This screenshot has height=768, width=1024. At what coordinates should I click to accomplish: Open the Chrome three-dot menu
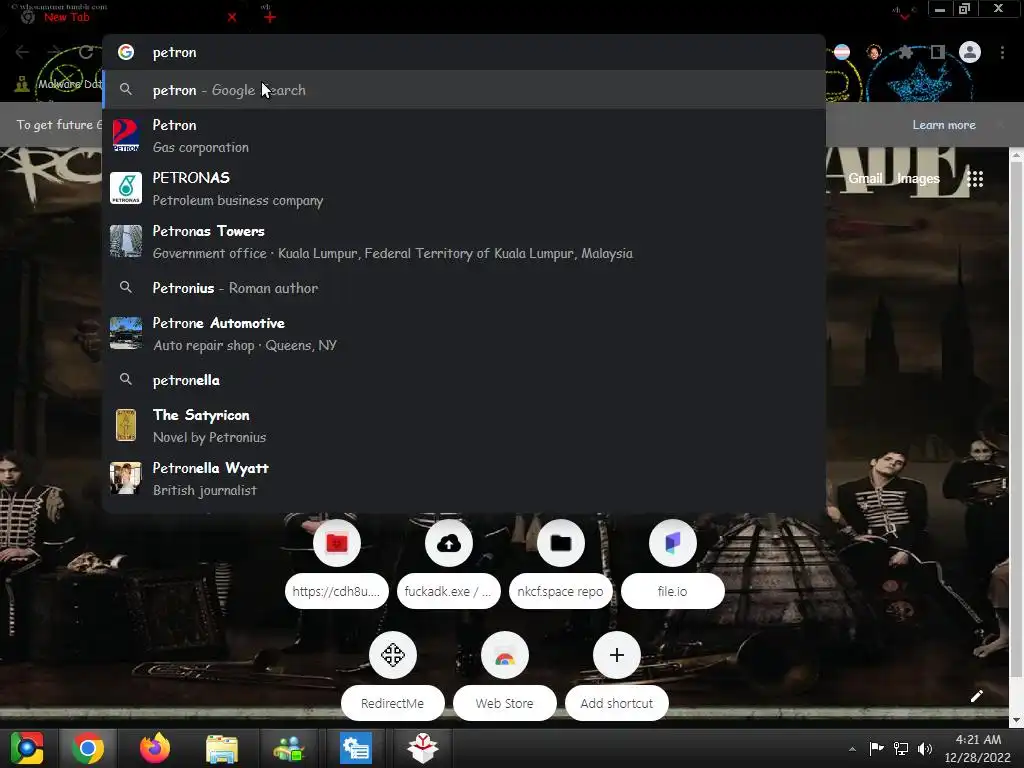tap(1002, 52)
